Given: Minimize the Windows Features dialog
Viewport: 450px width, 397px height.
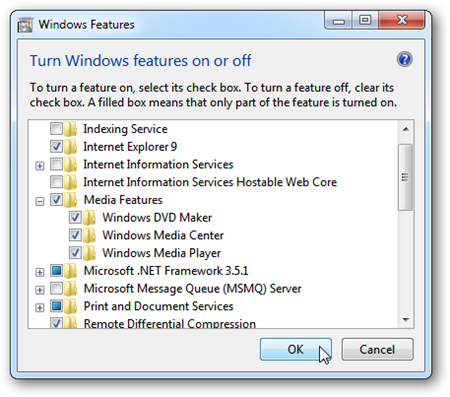Looking at the screenshot, I should tap(338, 21).
